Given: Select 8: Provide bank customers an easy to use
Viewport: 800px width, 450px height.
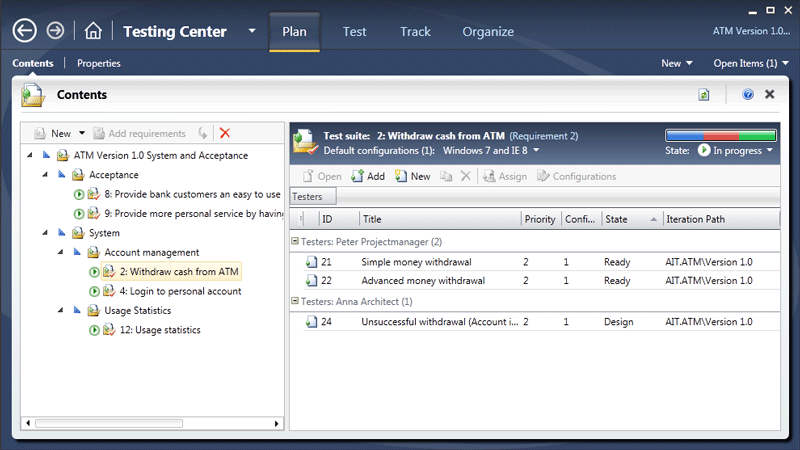Looking at the screenshot, I should click(x=192, y=194).
